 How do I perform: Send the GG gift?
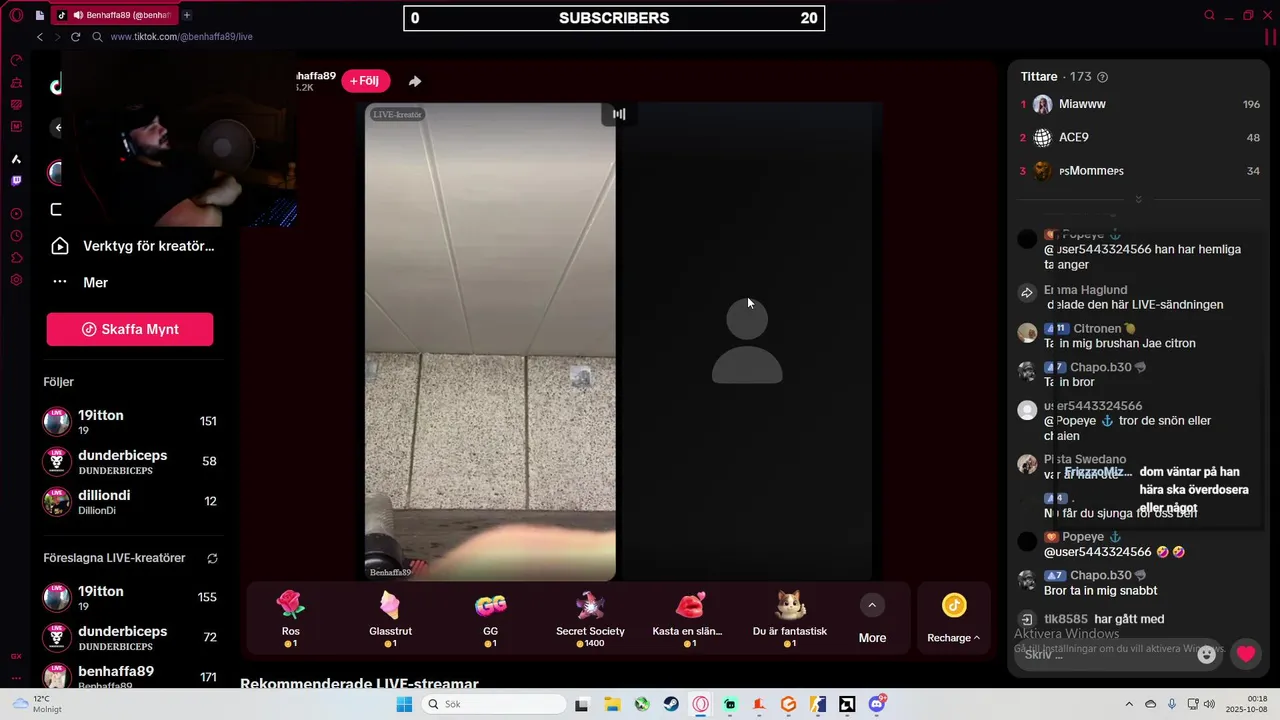pyautogui.click(x=490, y=618)
